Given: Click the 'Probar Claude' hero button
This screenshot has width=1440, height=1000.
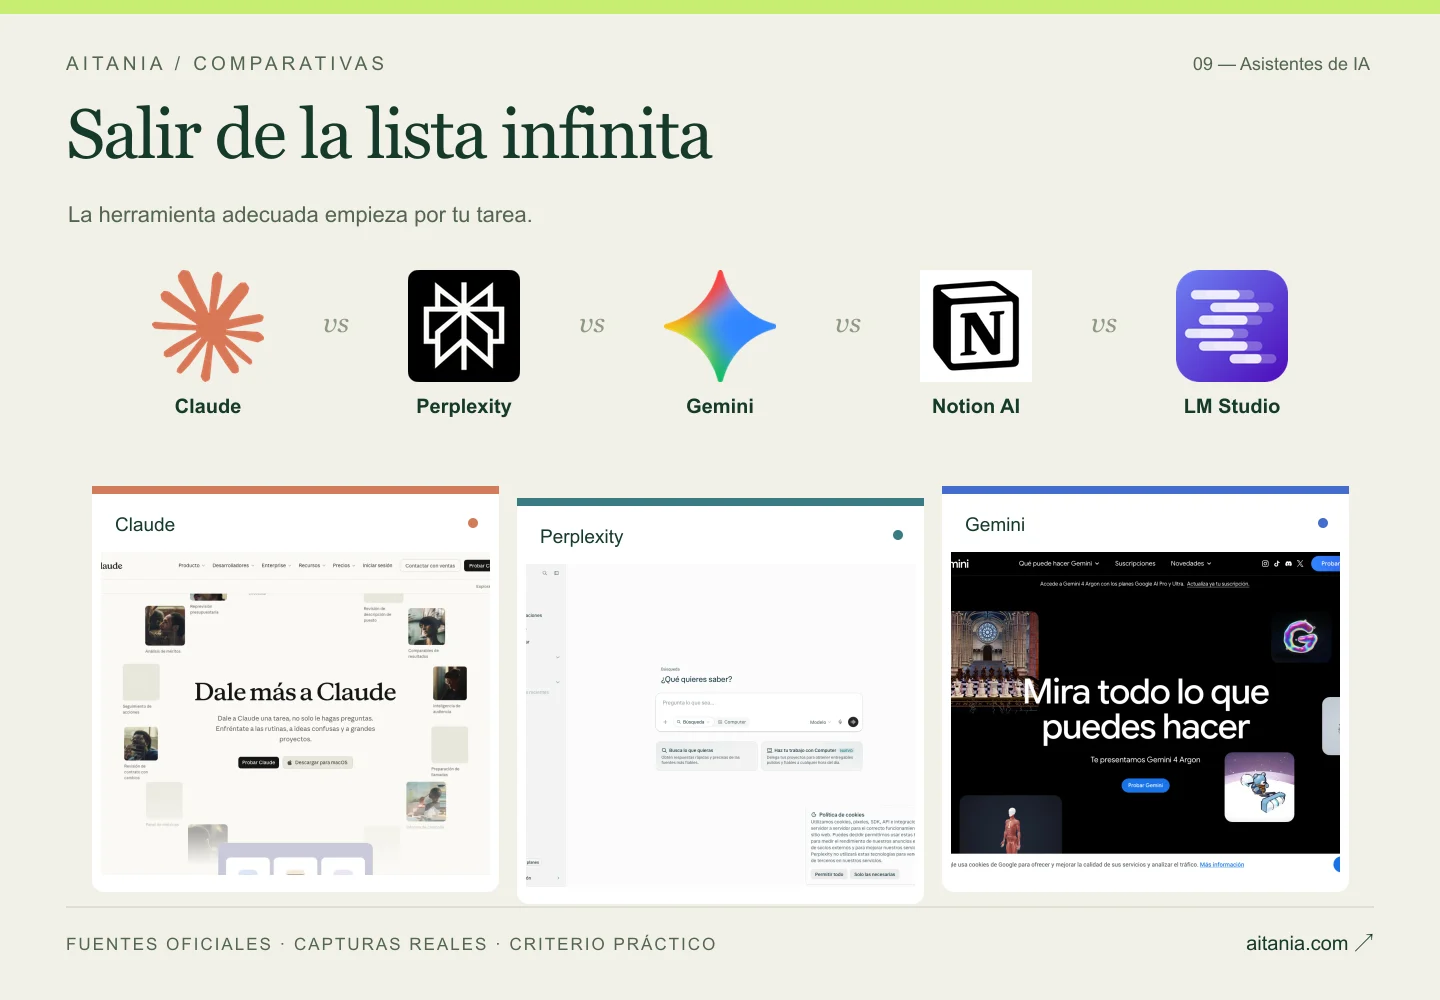Looking at the screenshot, I should pos(258,762).
